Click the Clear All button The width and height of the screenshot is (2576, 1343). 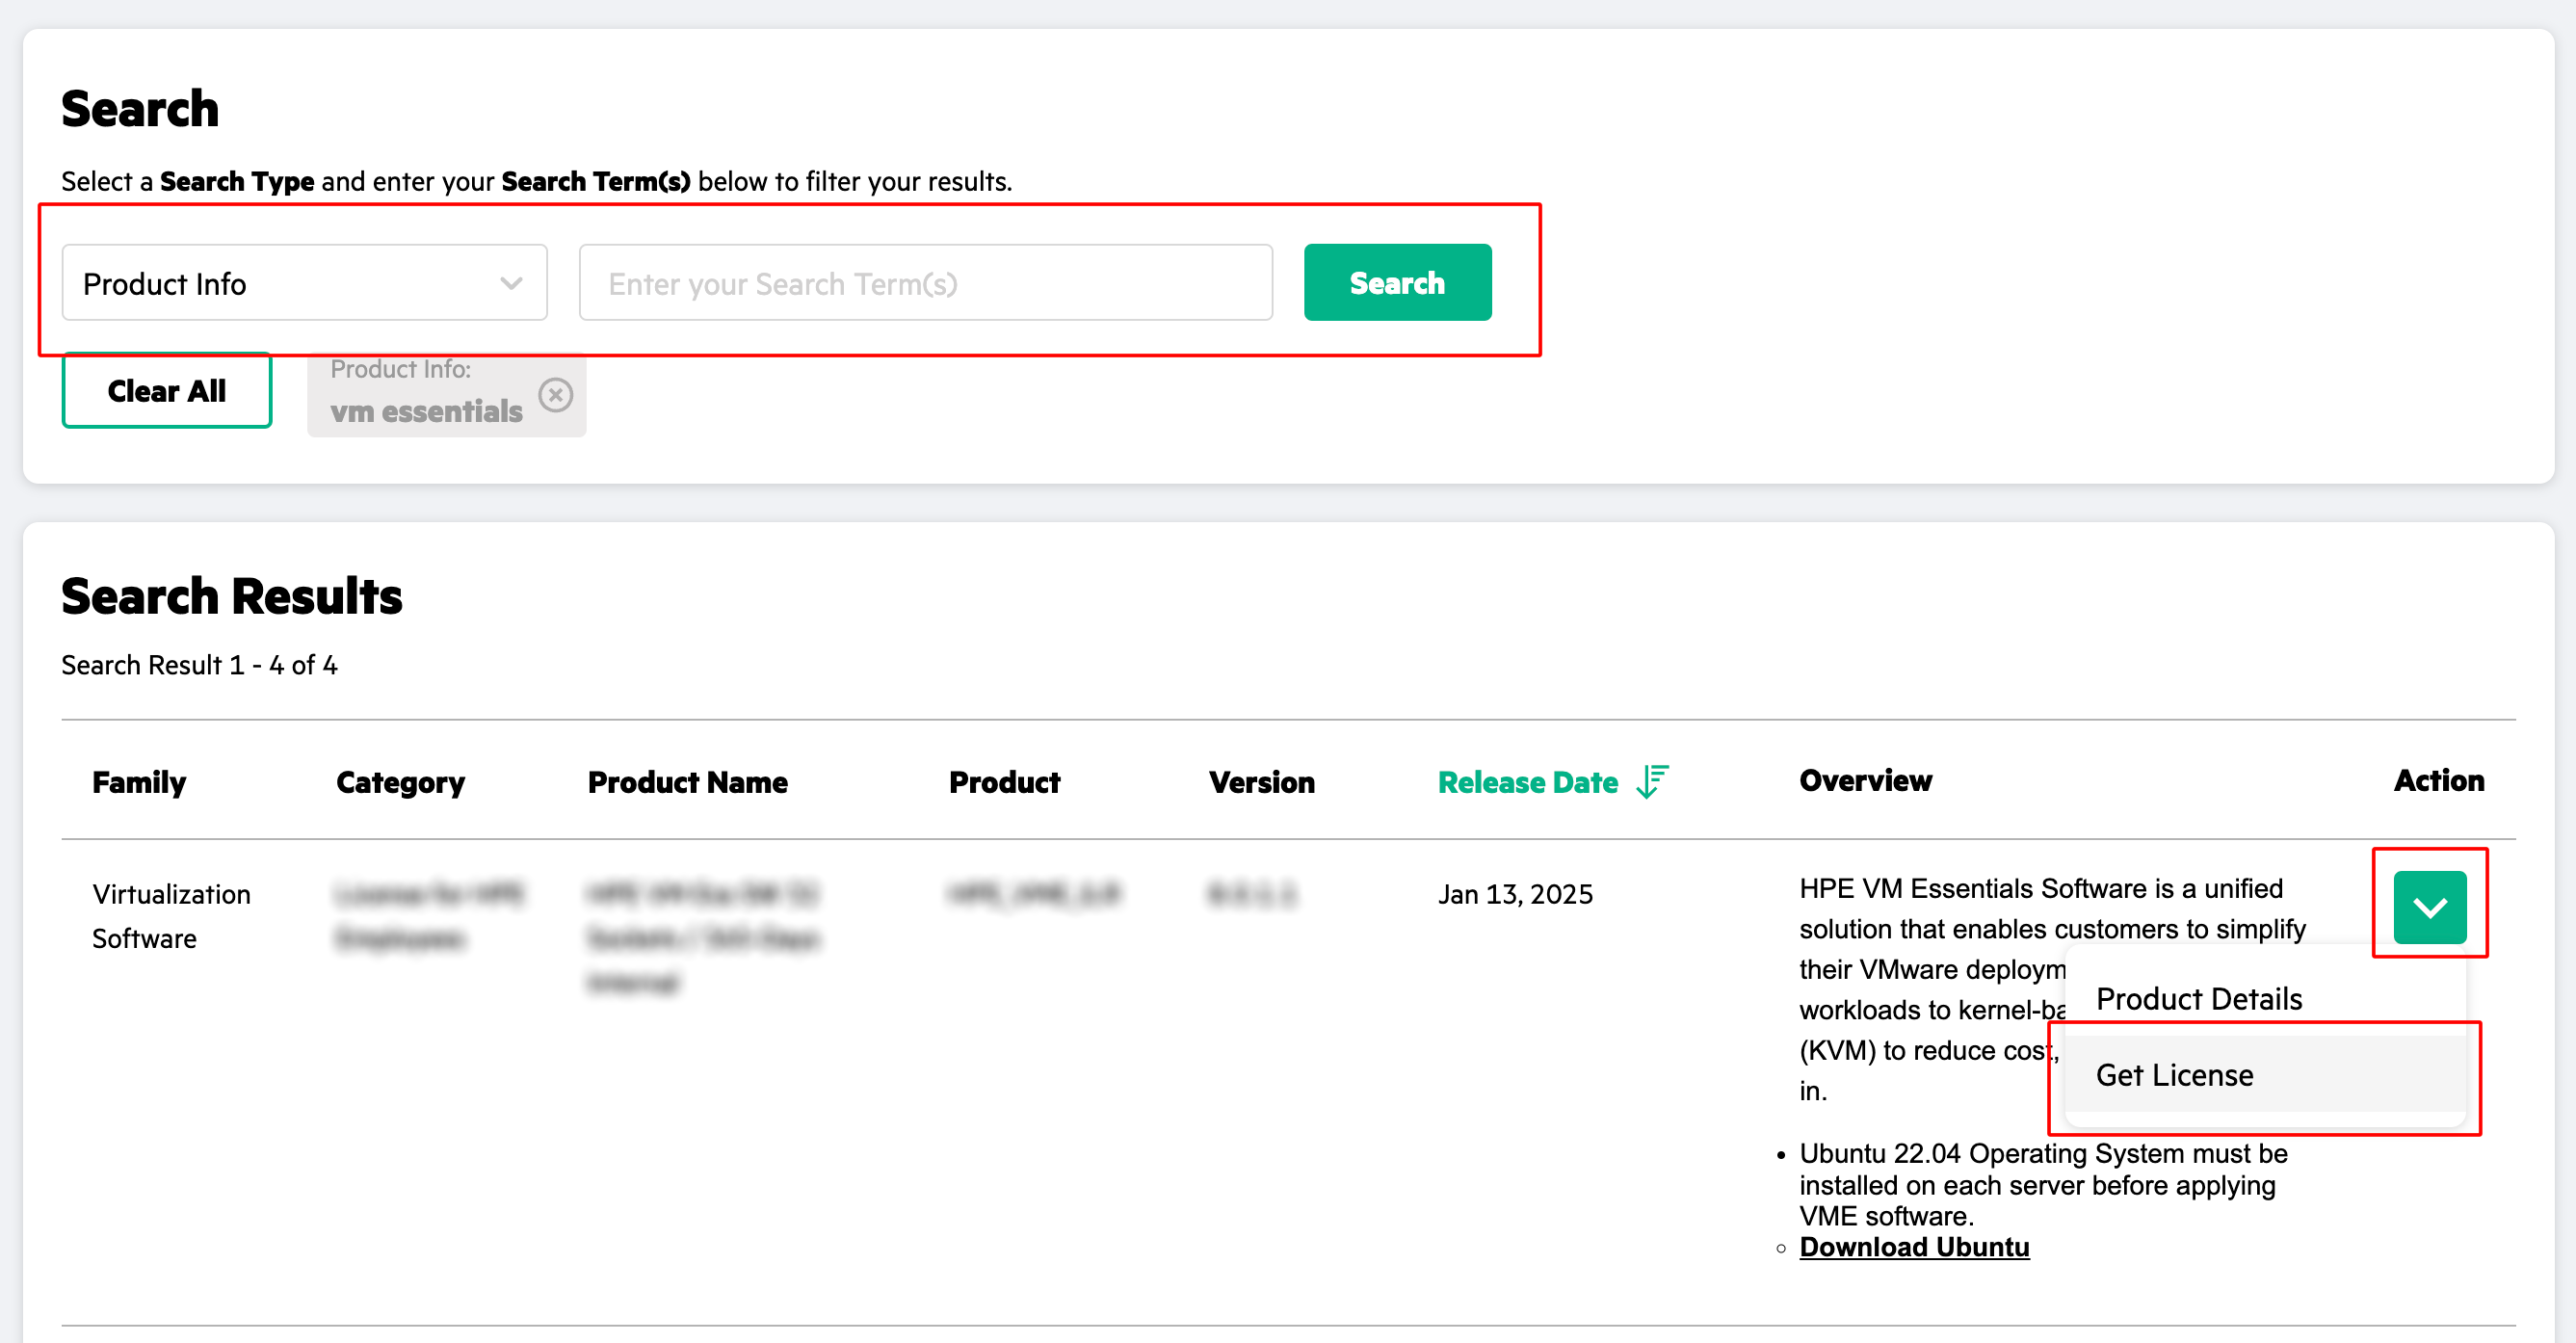[167, 391]
